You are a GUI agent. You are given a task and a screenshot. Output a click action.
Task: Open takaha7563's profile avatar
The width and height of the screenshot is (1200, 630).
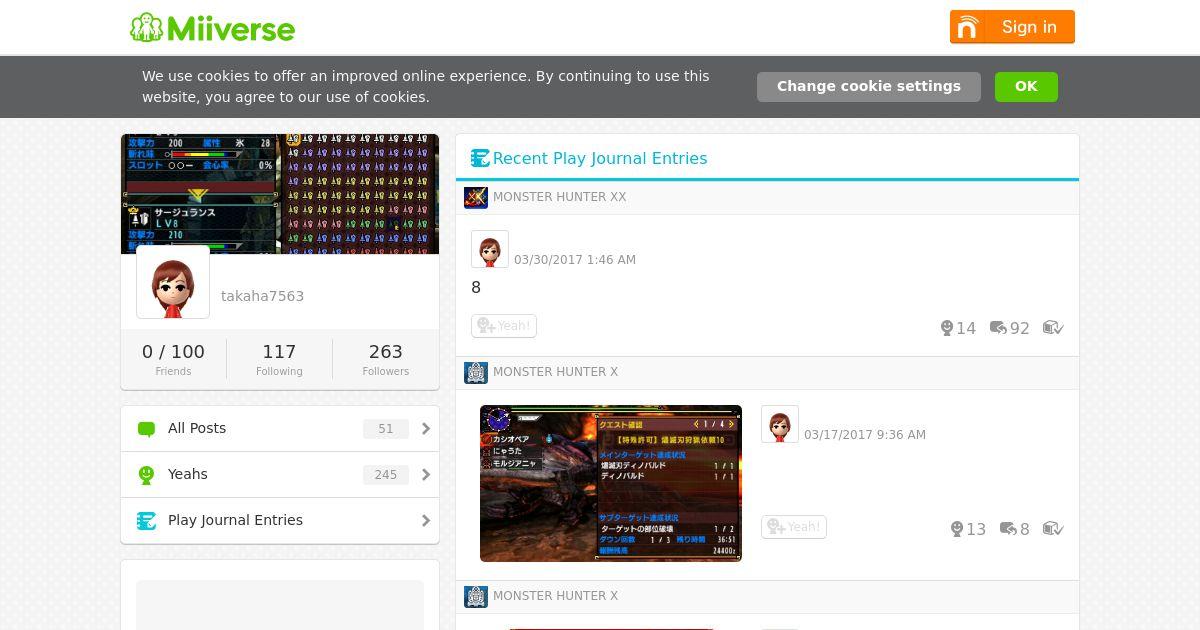click(173, 282)
